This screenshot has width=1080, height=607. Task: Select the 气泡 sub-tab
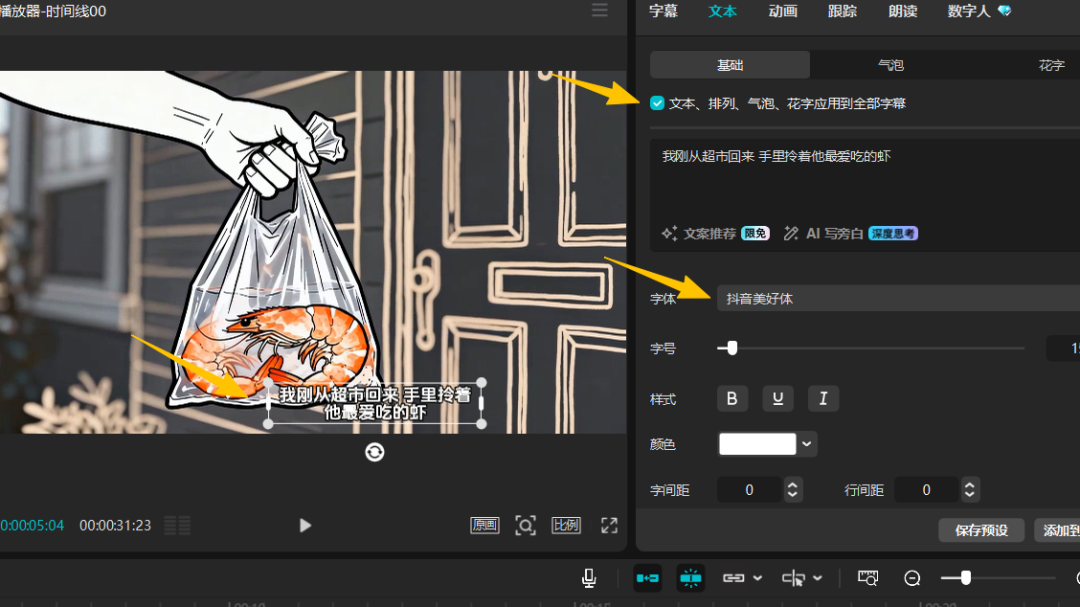[890, 65]
